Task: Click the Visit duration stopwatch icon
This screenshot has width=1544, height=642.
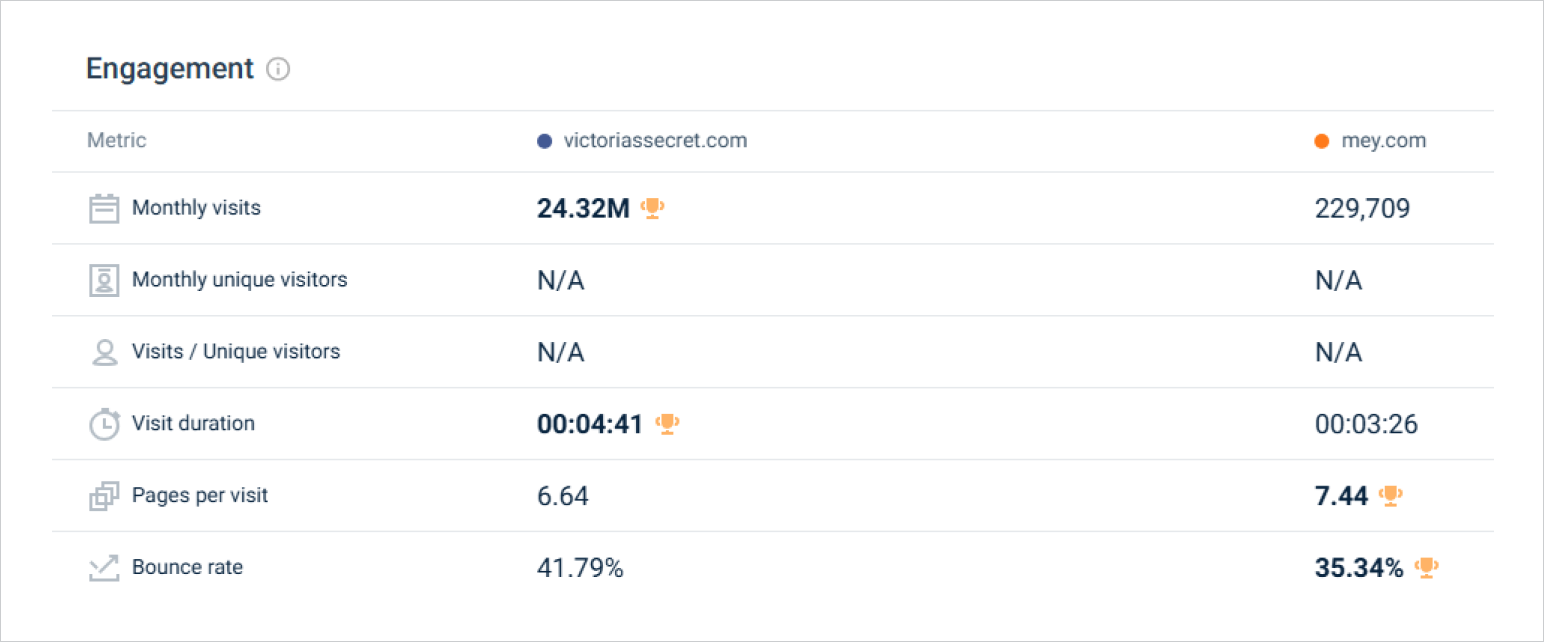Action: (x=104, y=424)
